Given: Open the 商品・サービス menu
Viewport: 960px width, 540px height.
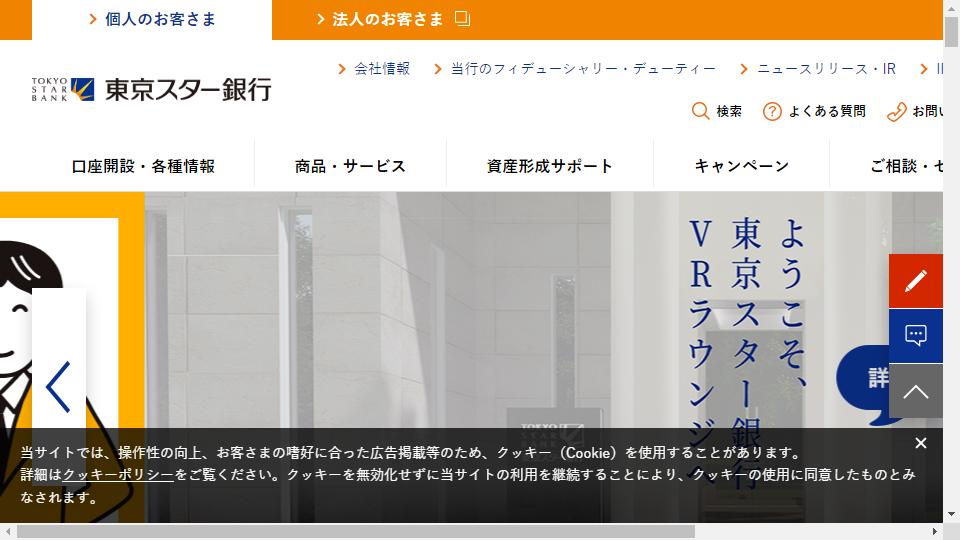Looking at the screenshot, I should click(x=350, y=166).
